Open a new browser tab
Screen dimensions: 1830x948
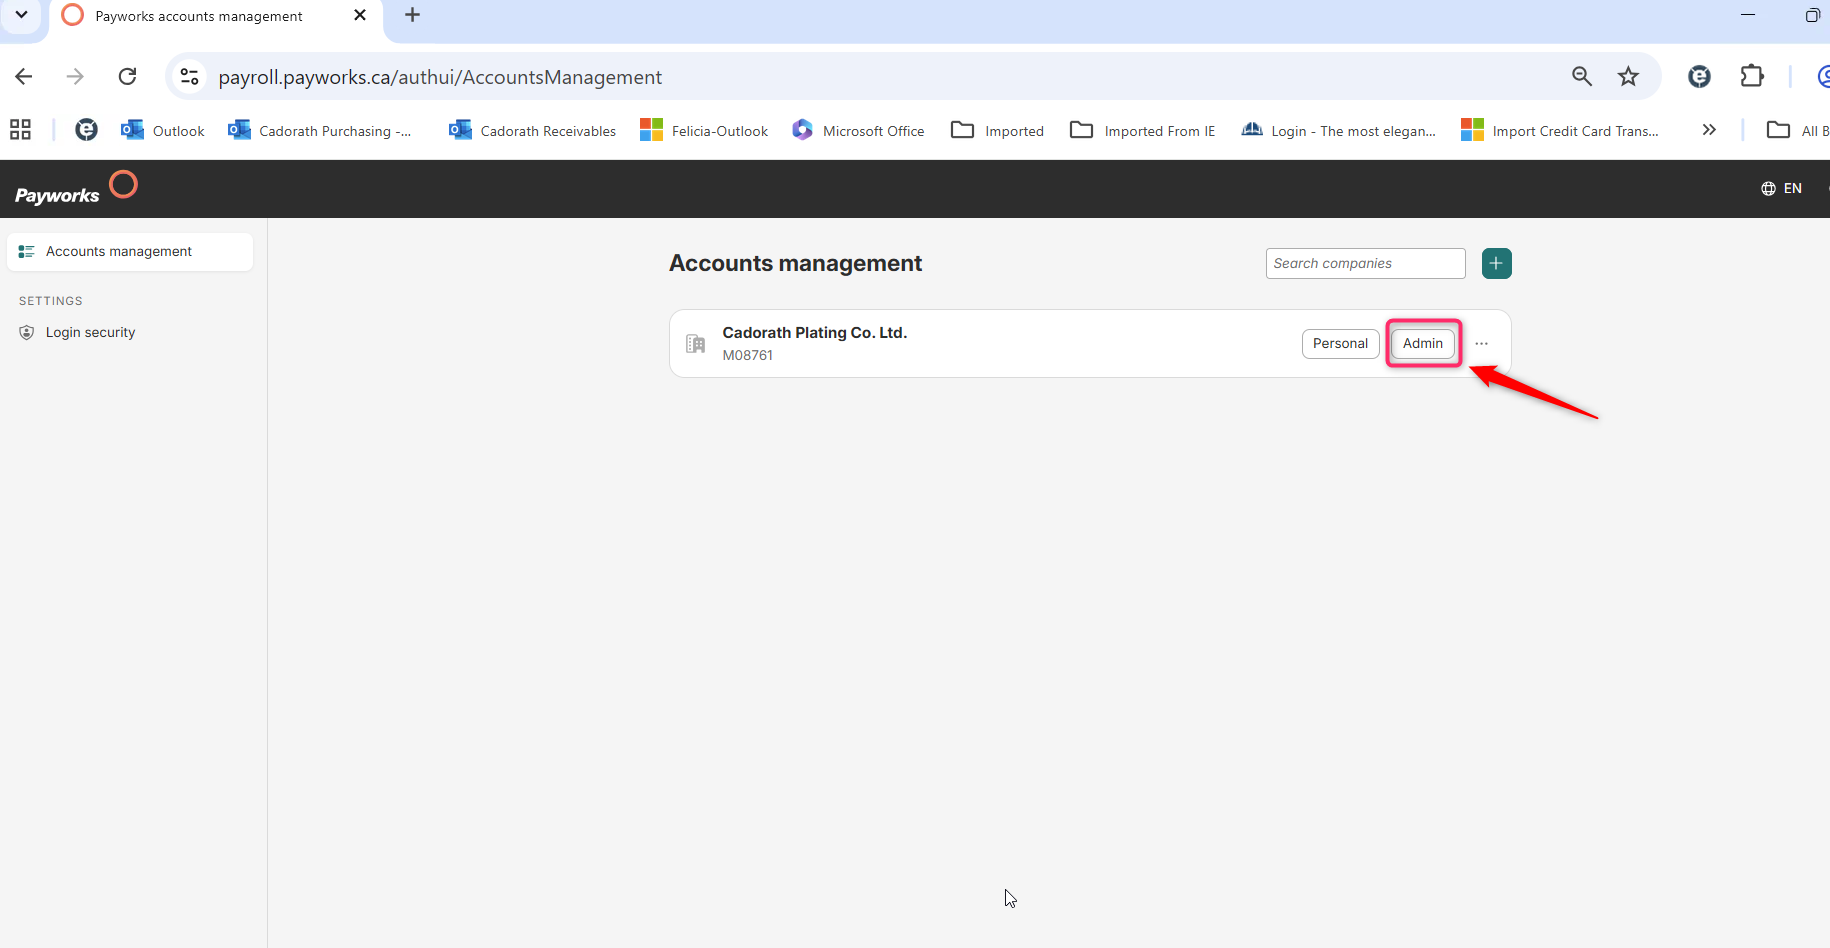[412, 15]
